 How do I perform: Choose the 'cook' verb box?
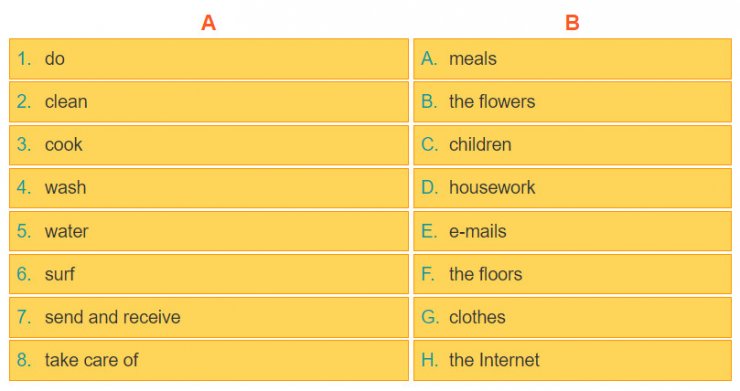(x=209, y=144)
